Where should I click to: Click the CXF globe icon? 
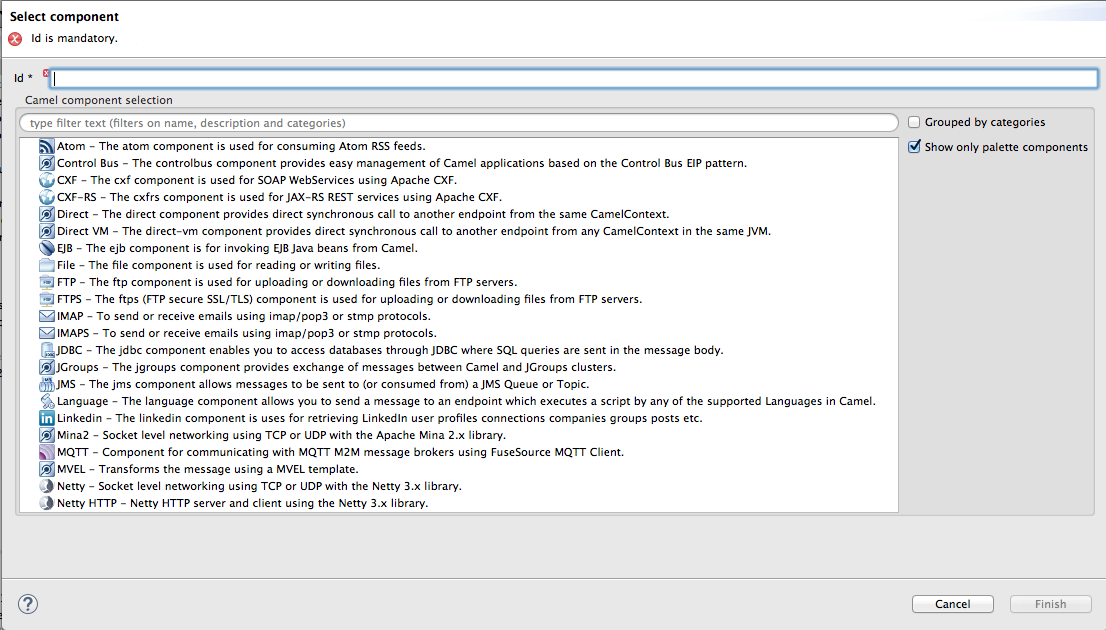pyautogui.click(x=47, y=180)
